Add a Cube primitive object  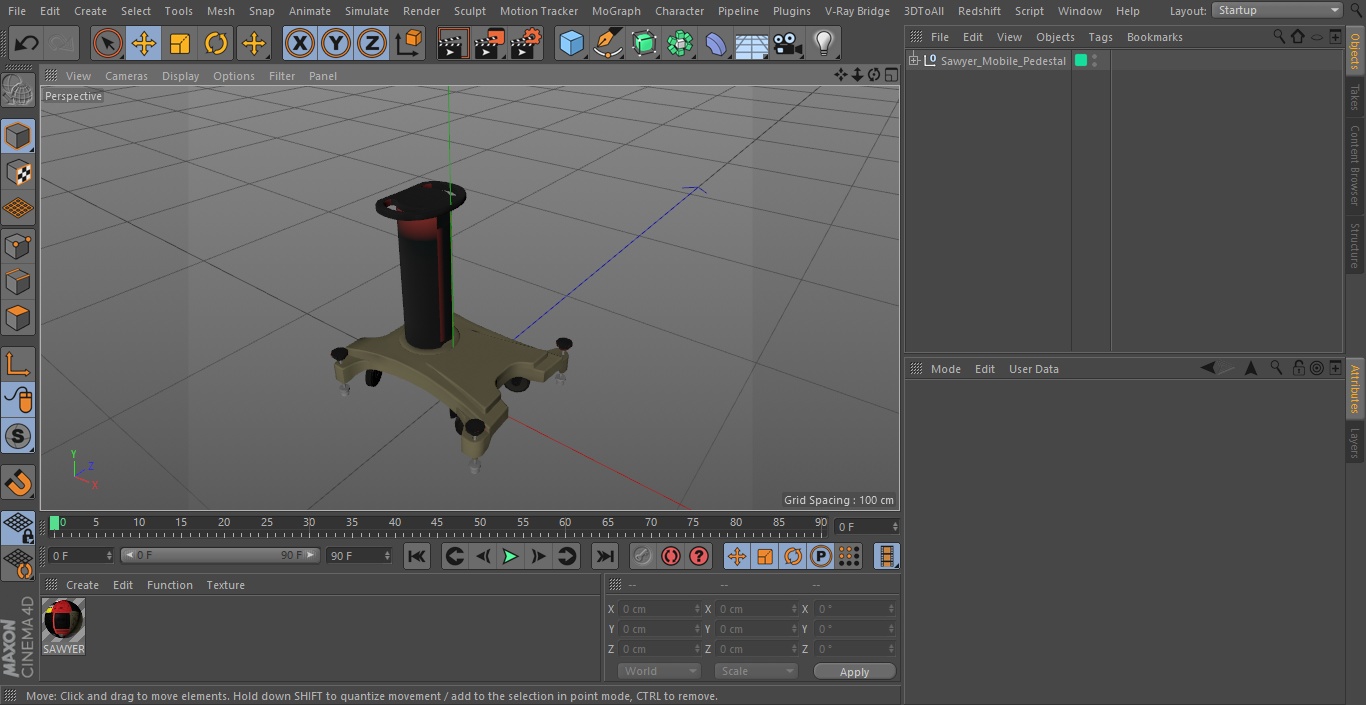(571, 43)
